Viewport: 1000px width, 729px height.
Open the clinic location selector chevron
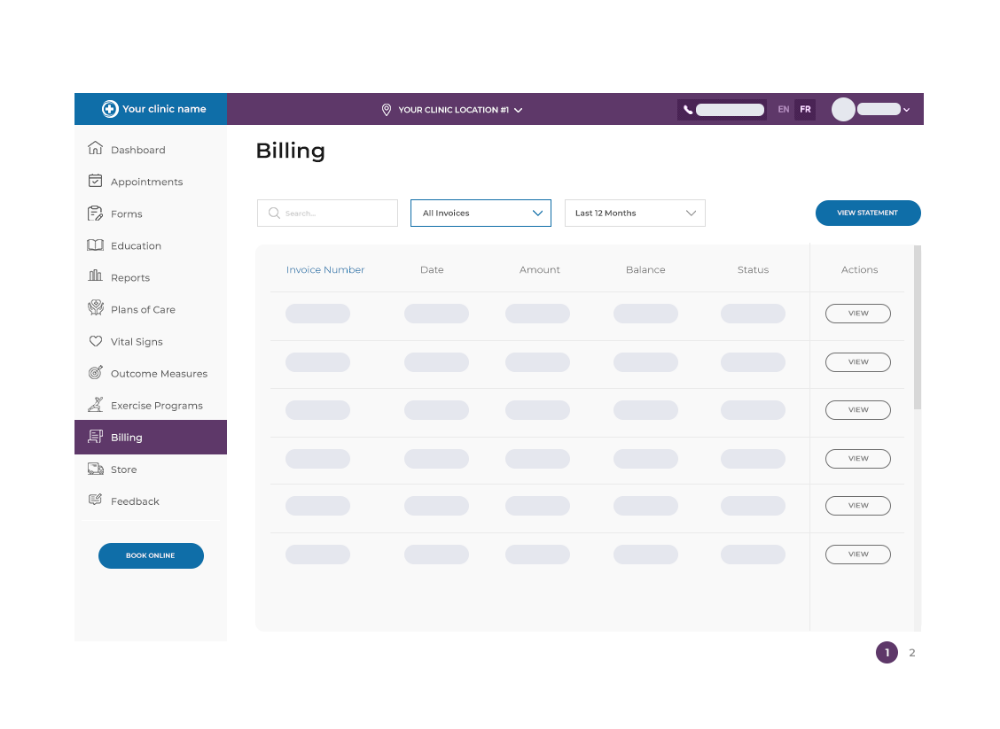[x=519, y=110]
